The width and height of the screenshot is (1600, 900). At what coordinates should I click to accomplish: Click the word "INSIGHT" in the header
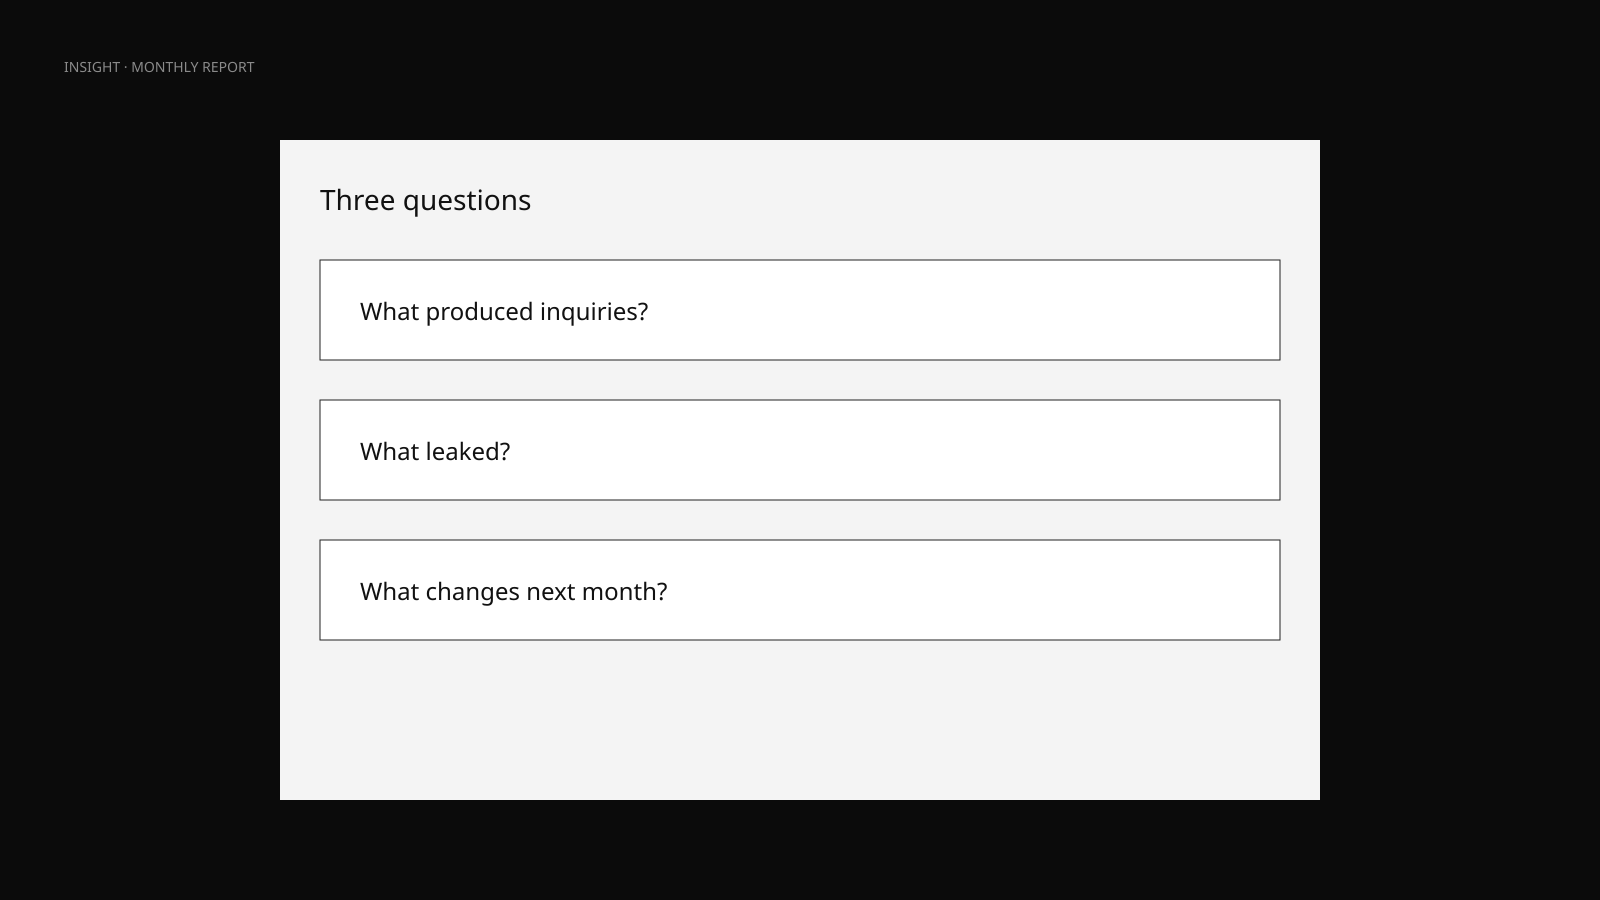click(x=92, y=67)
